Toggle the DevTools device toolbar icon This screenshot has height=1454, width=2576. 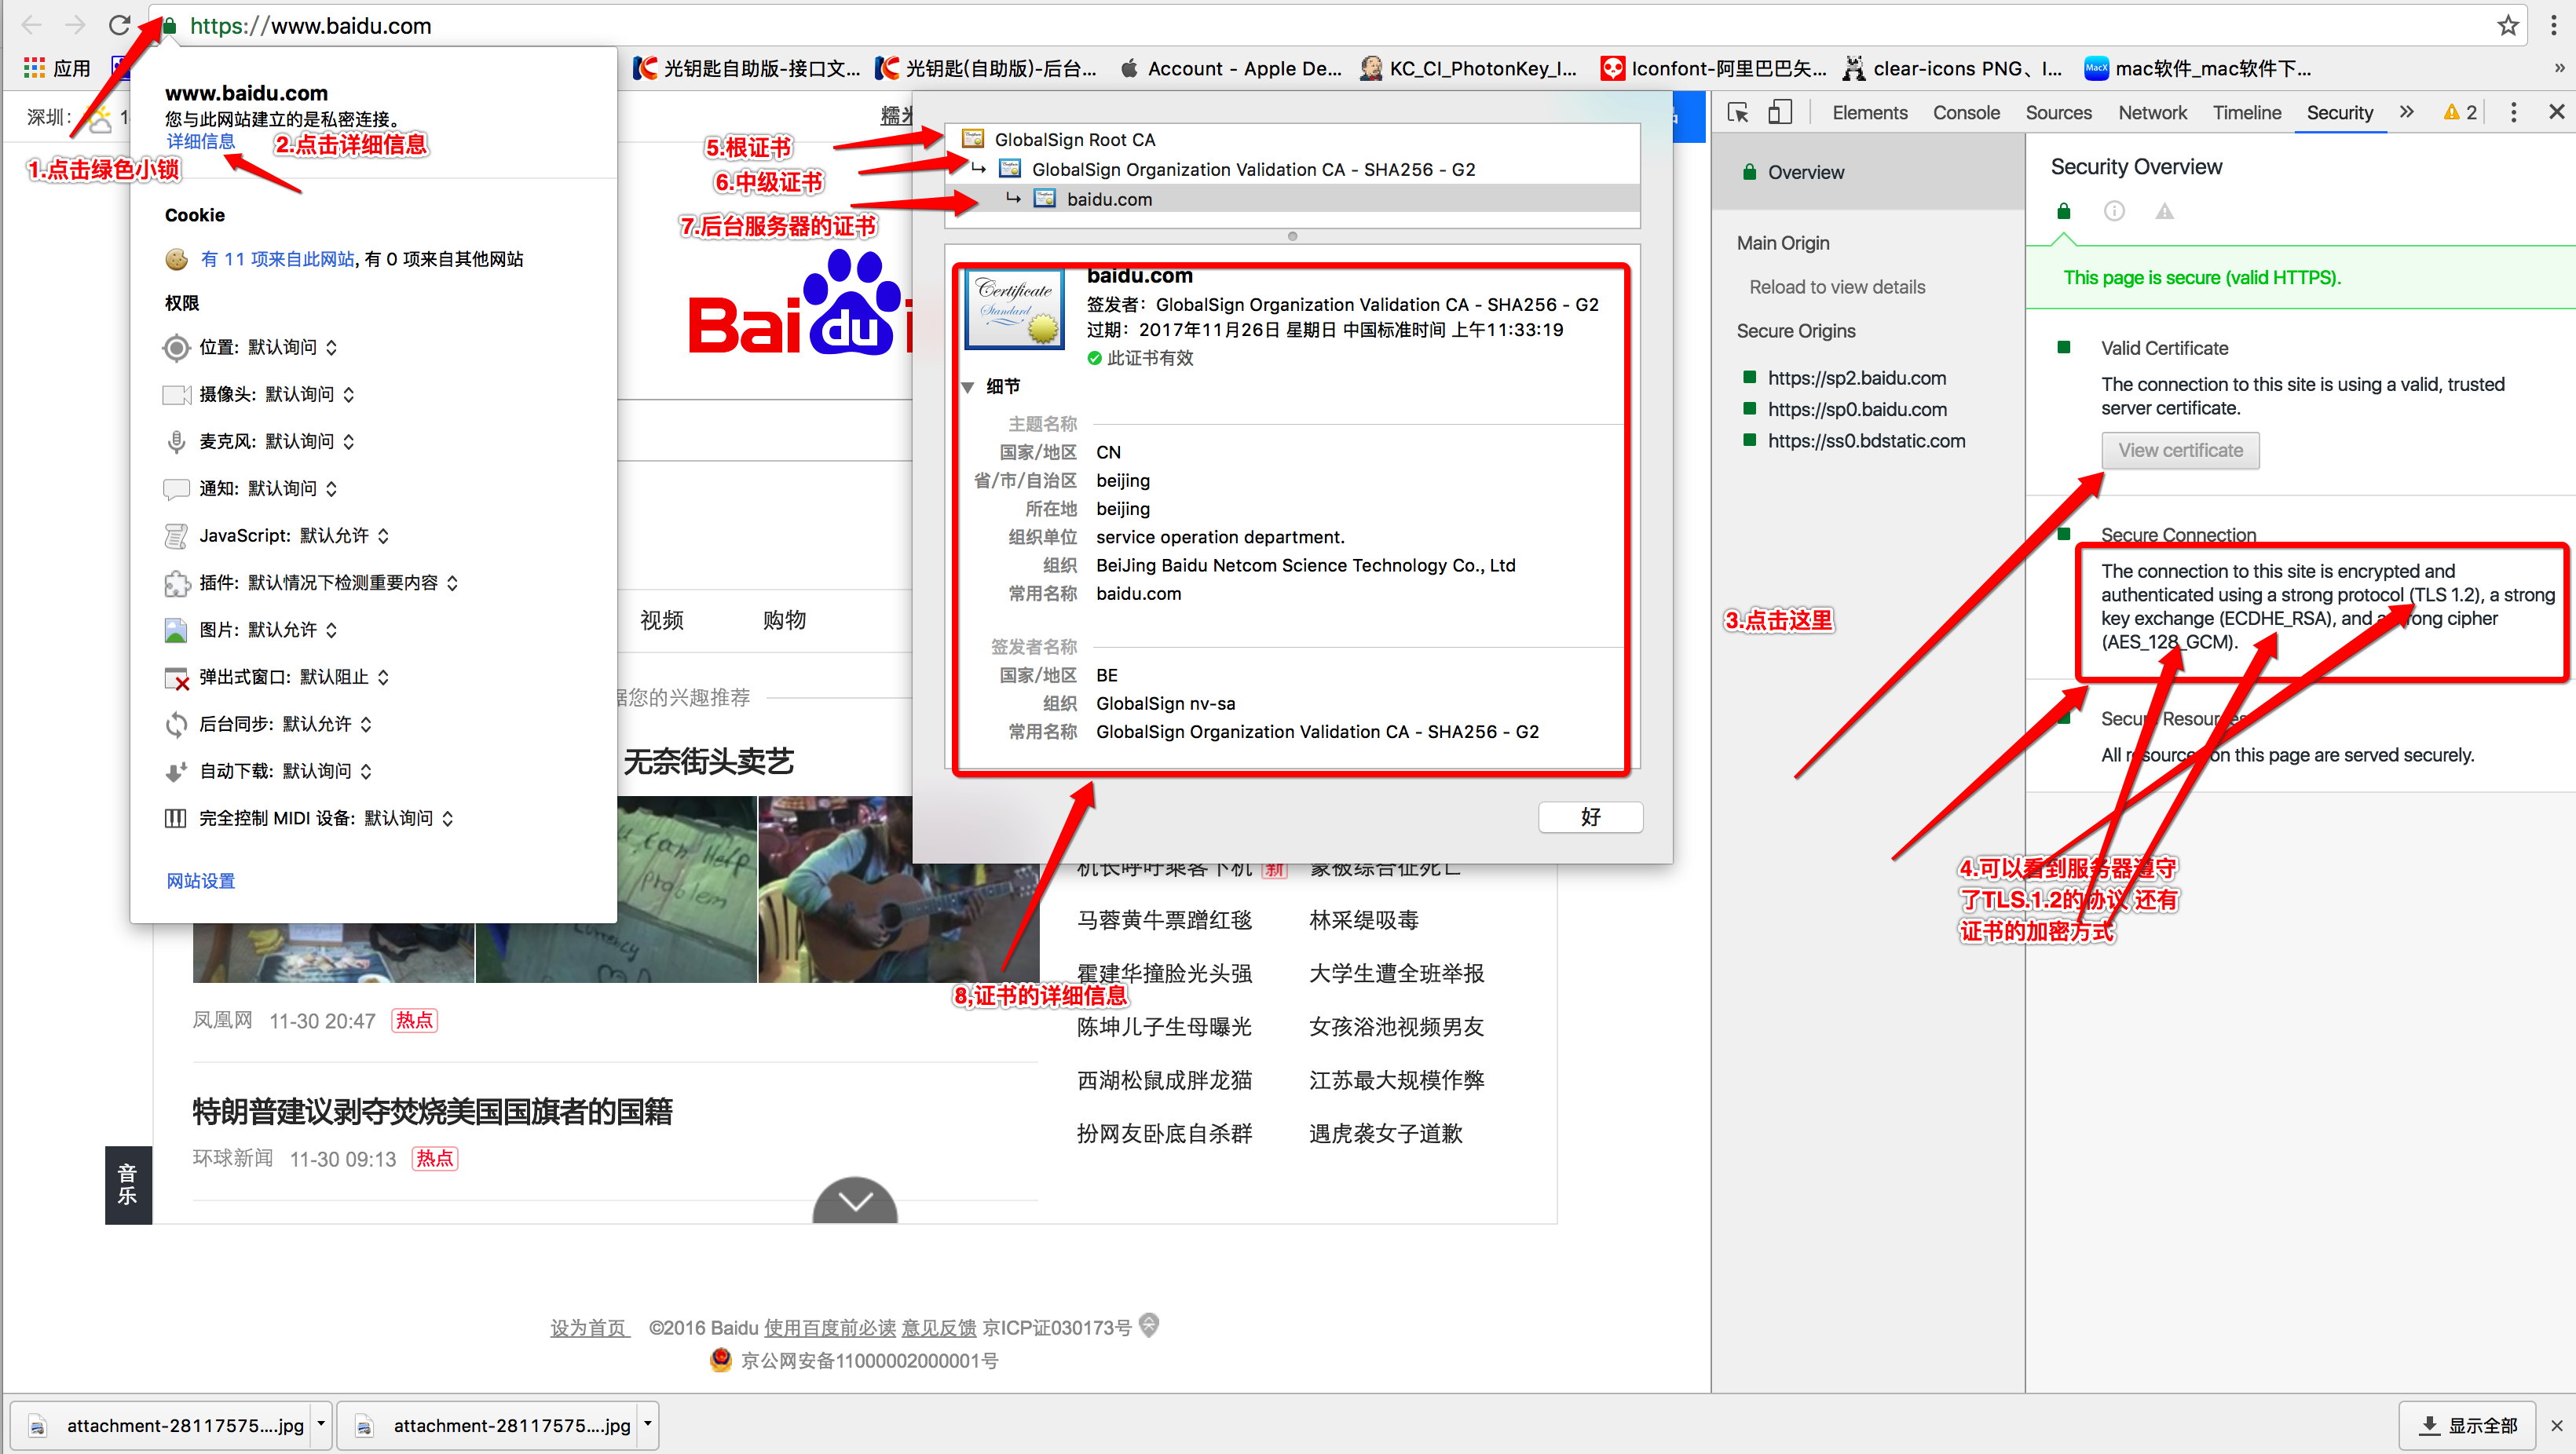[x=1780, y=112]
